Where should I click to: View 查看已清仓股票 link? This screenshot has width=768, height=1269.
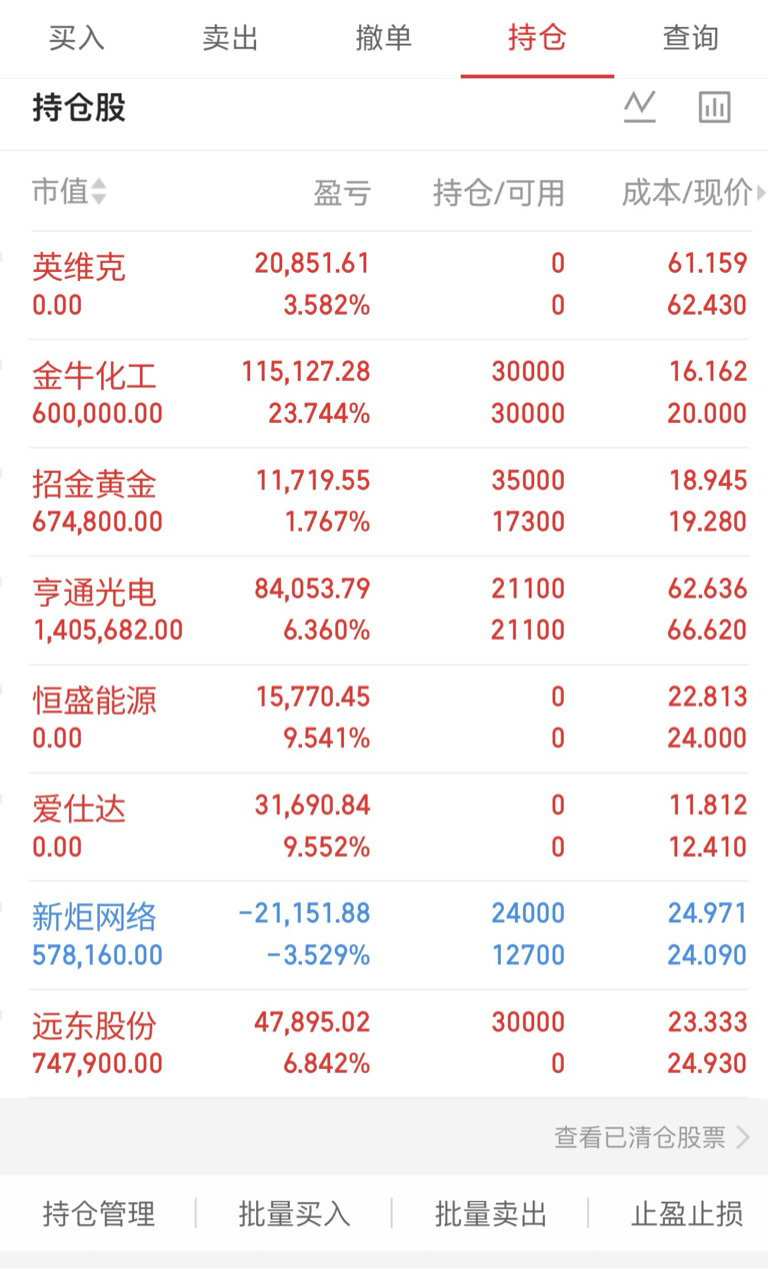click(x=640, y=1137)
